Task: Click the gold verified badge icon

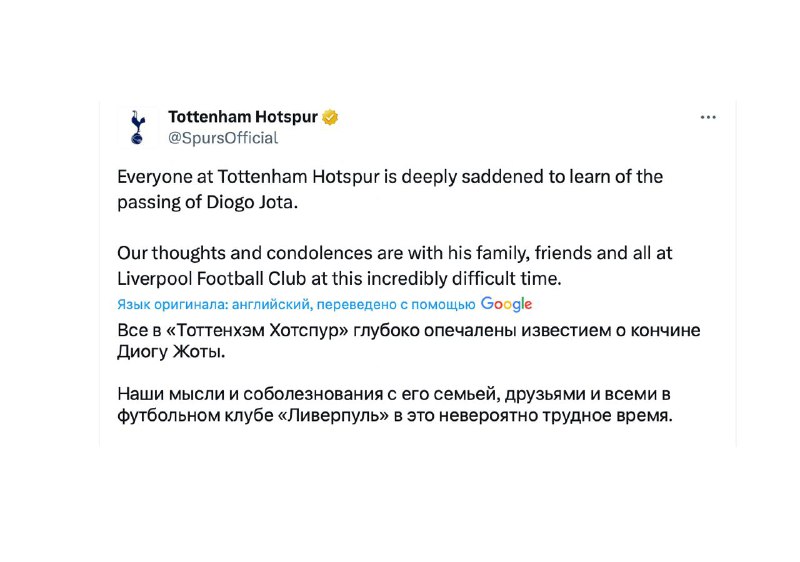Action: point(330,117)
